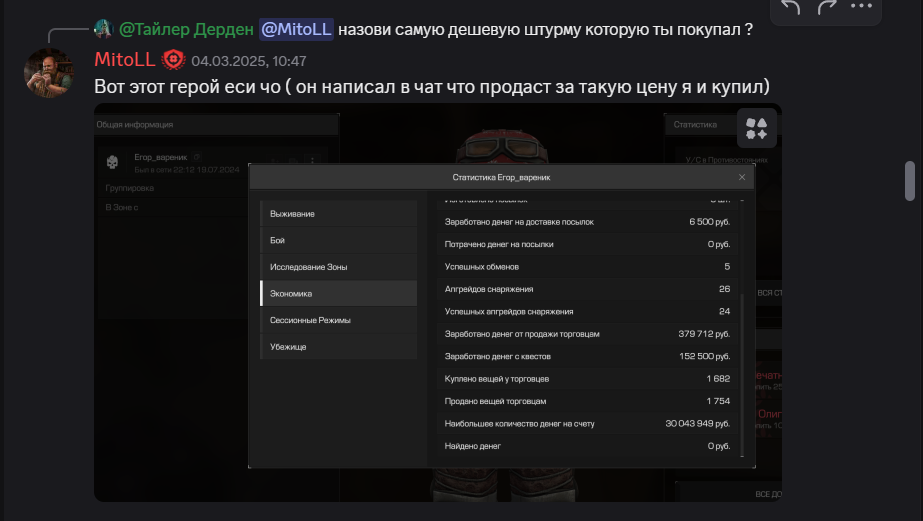The height and width of the screenshot is (521, 923).
Task: Click the Discord chat scrollbar thumb
Action: click(x=910, y=181)
